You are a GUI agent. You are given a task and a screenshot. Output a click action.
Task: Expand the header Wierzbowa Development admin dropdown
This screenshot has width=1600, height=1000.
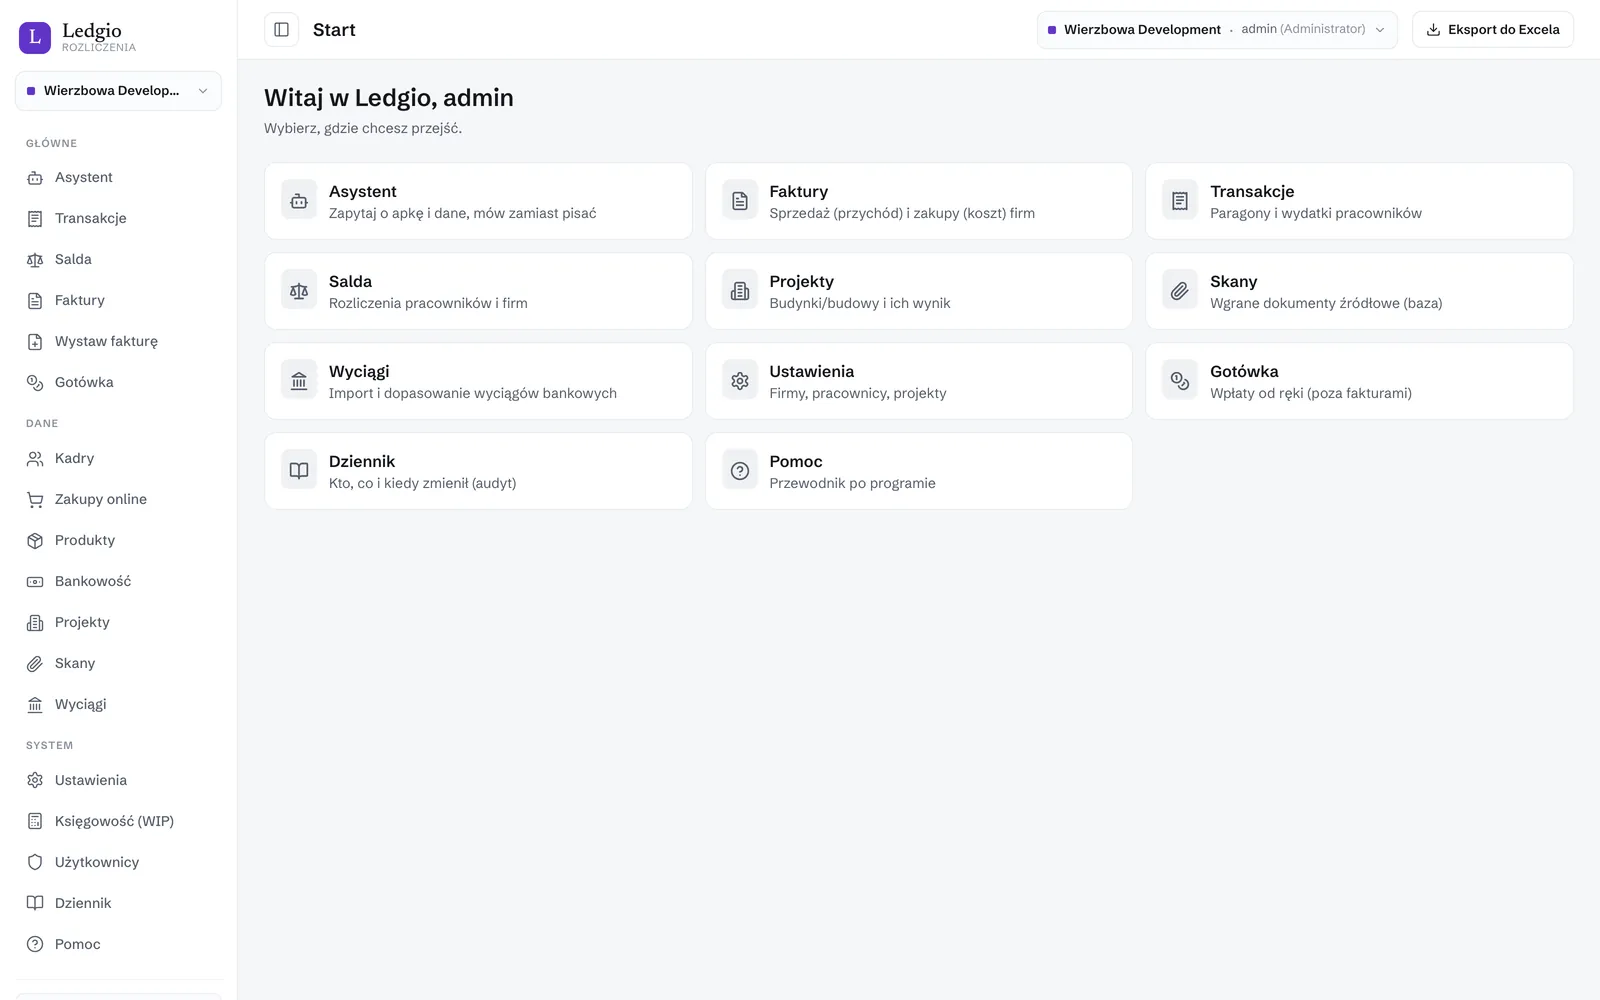tap(1217, 30)
